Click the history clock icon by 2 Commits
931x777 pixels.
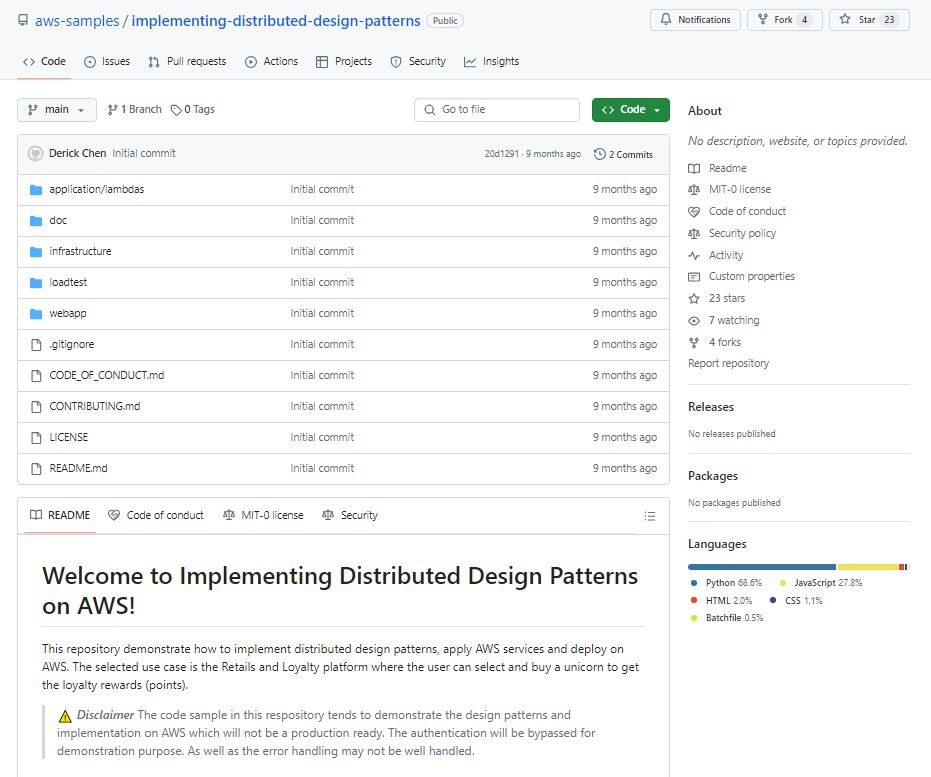pyautogui.click(x=600, y=154)
